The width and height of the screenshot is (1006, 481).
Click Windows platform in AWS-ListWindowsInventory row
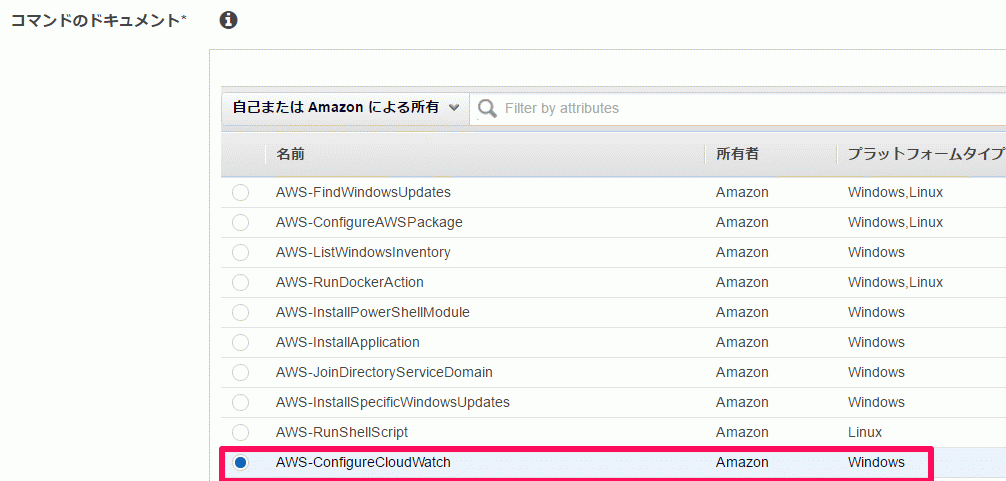coord(876,253)
